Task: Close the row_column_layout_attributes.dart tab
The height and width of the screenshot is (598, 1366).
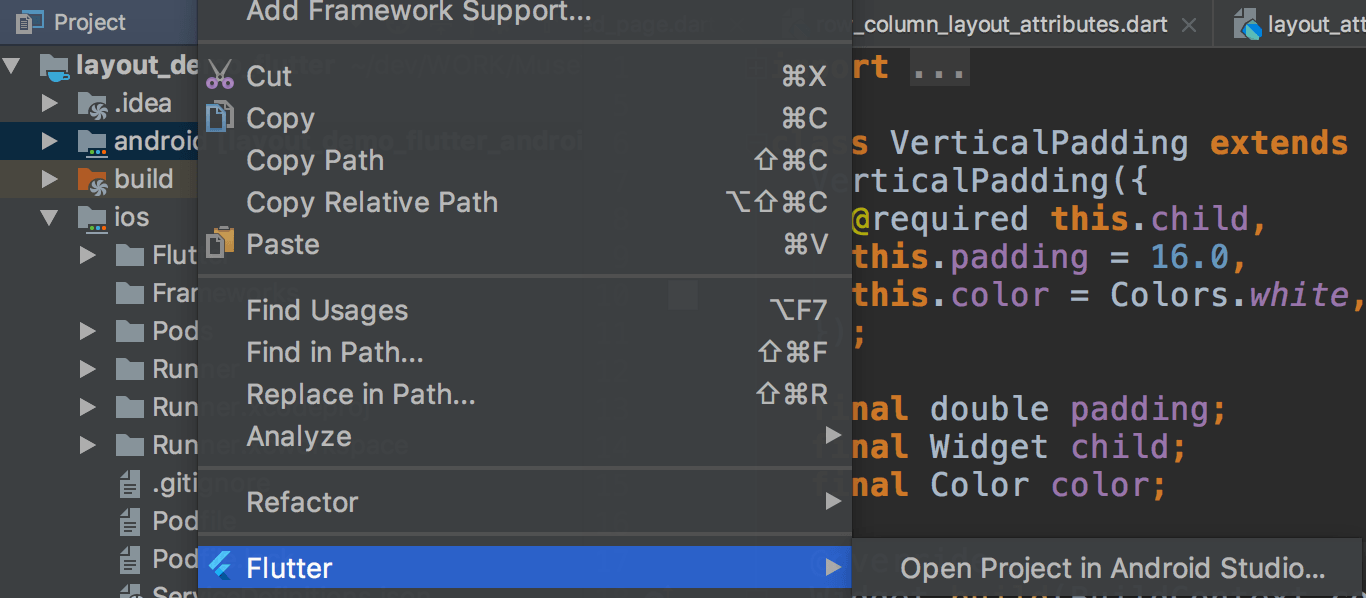Action: 1189,25
